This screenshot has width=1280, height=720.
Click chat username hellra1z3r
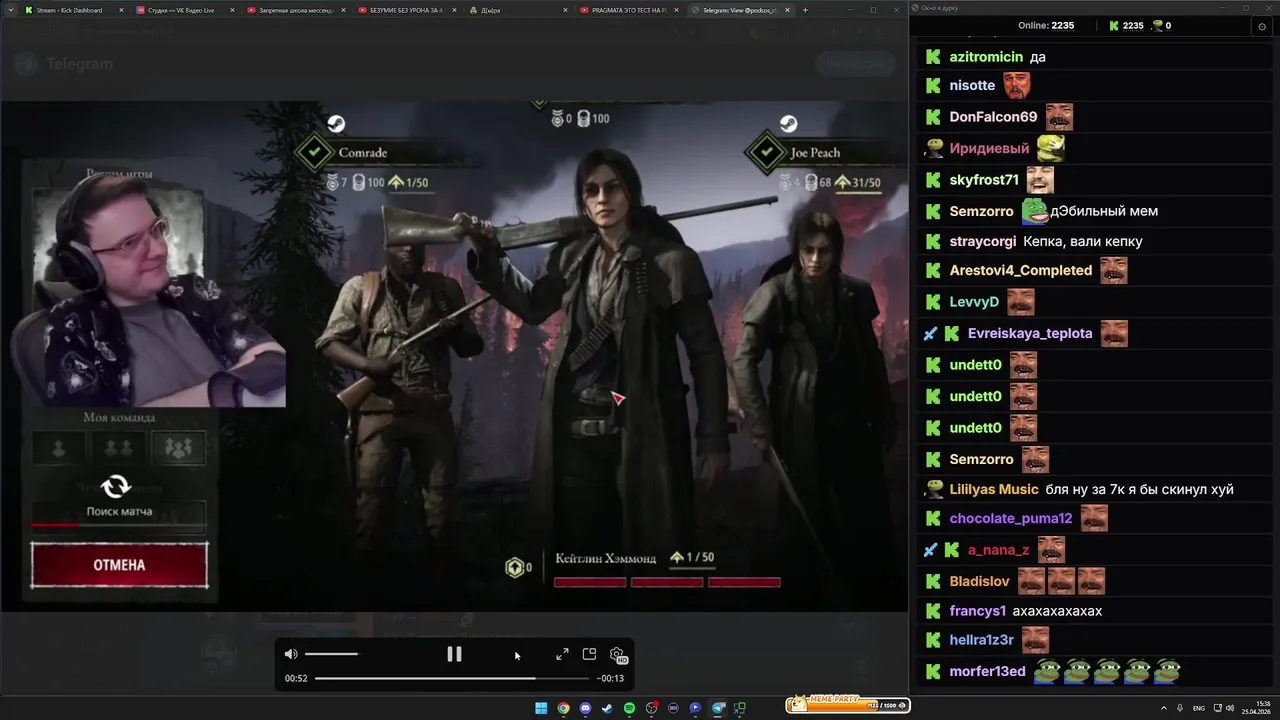point(981,640)
